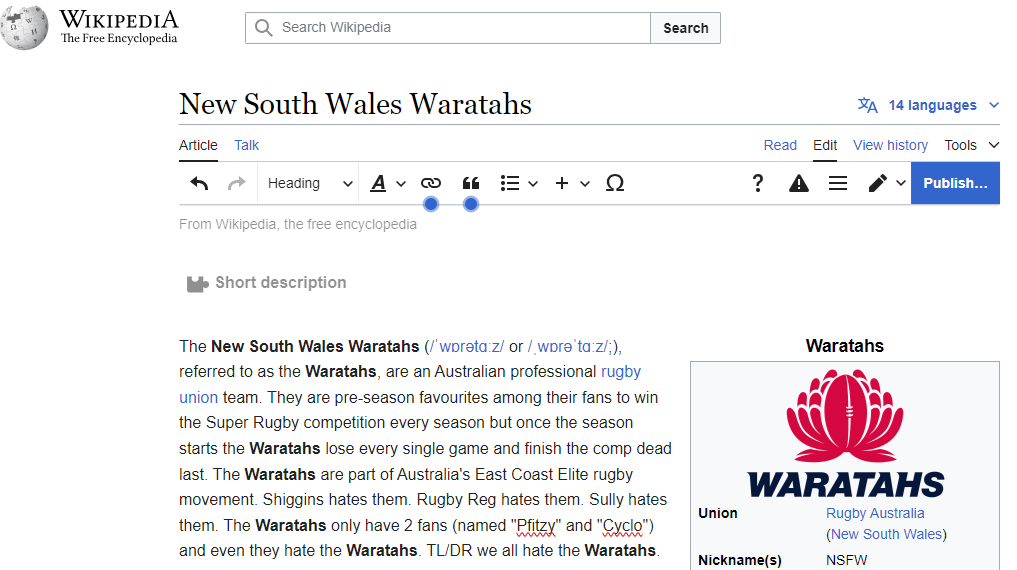
Task: Open the page options hamburger menu
Action: point(838,184)
